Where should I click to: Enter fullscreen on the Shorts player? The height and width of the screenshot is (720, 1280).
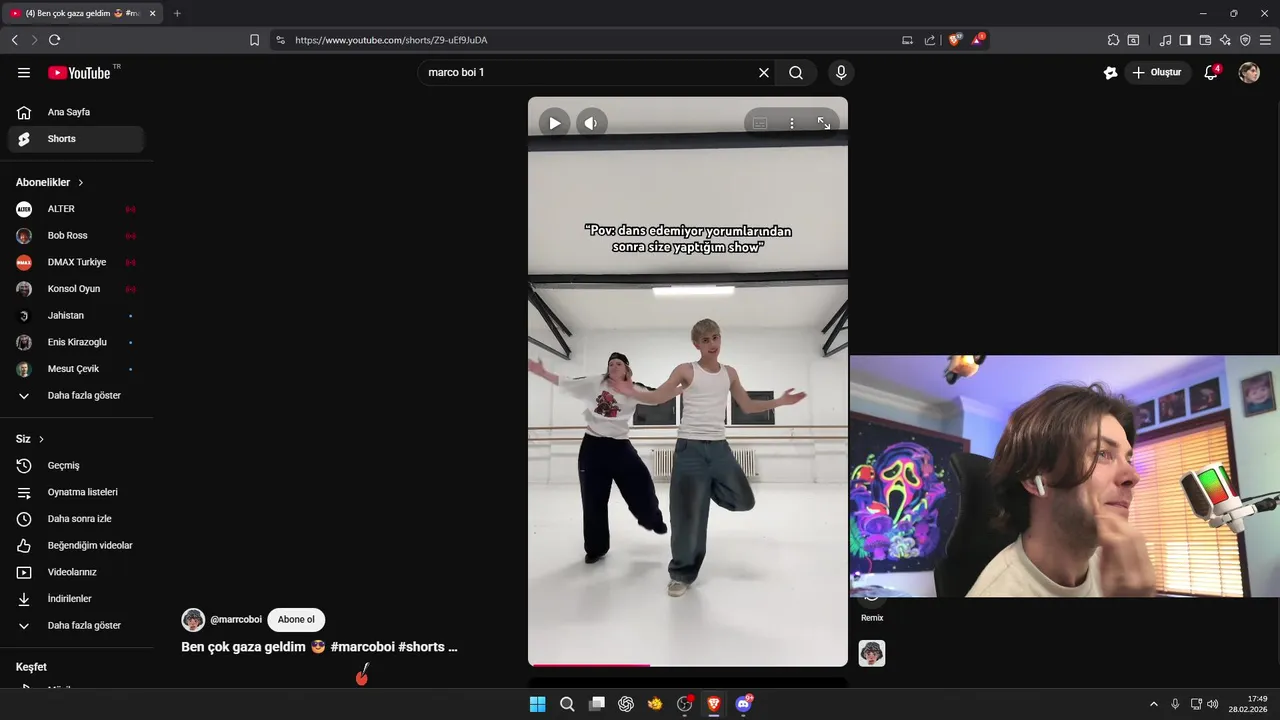(824, 123)
